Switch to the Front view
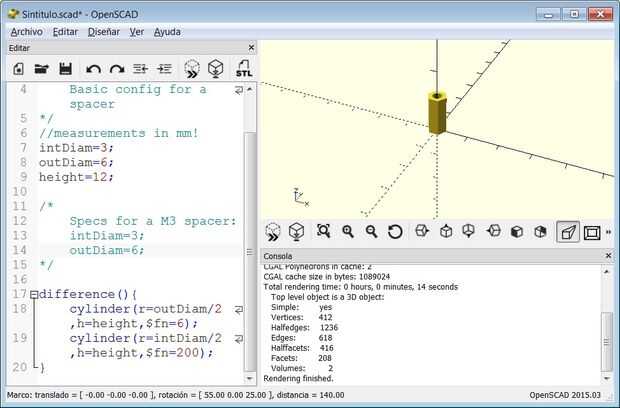The width and height of the screenshot is (620, 408). point(517,231)
